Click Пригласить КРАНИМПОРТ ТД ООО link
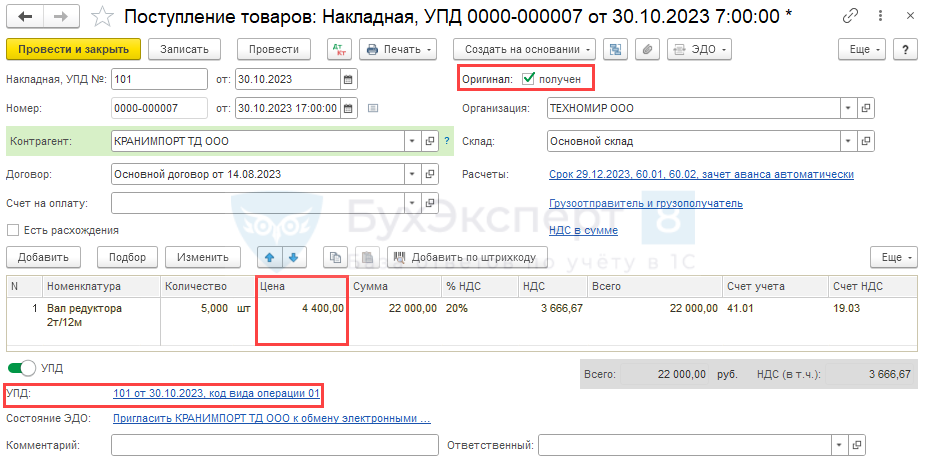 [272, 418]
